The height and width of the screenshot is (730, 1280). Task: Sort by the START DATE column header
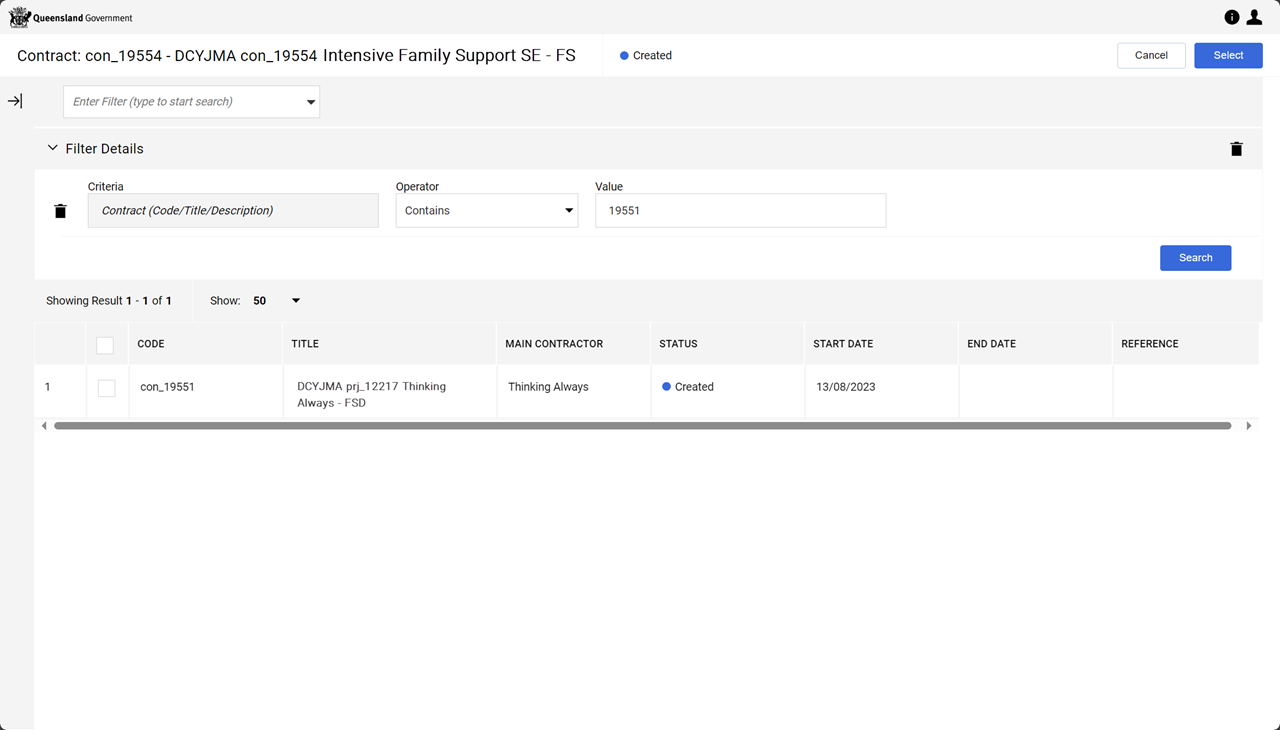pos(843,344)
